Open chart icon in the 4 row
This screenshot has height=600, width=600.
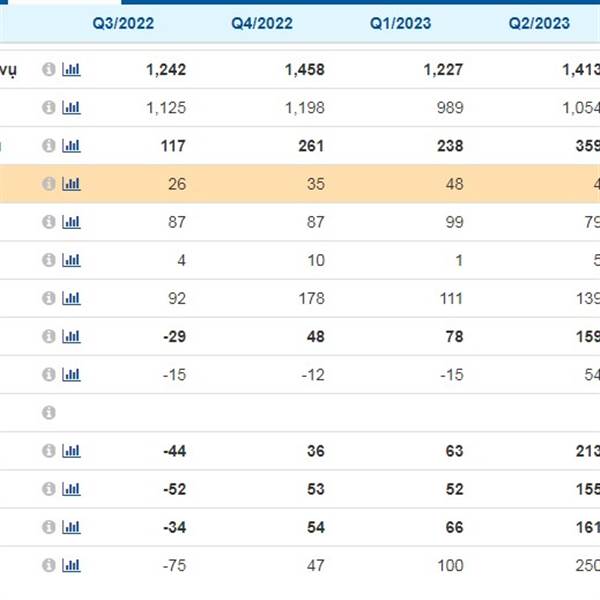coord(71,260)
